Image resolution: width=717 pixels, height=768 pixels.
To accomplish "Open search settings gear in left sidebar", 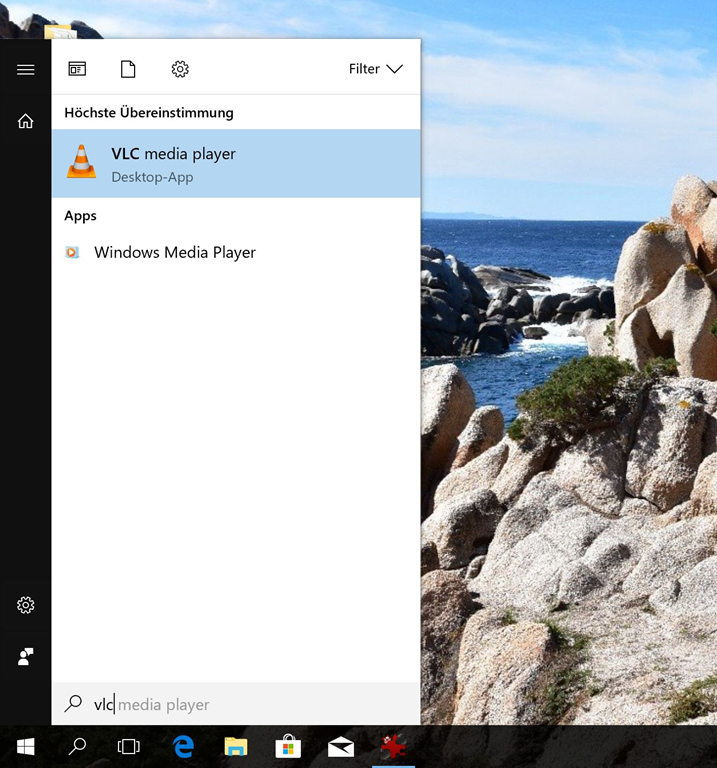I will click(26, 605).
